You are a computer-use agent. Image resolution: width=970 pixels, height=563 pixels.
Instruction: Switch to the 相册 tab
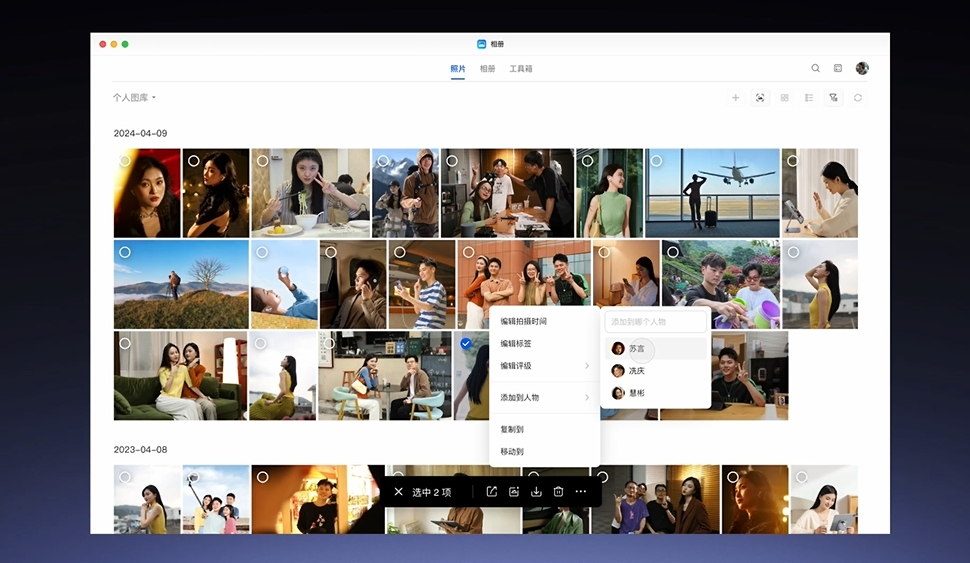(487, 69)
